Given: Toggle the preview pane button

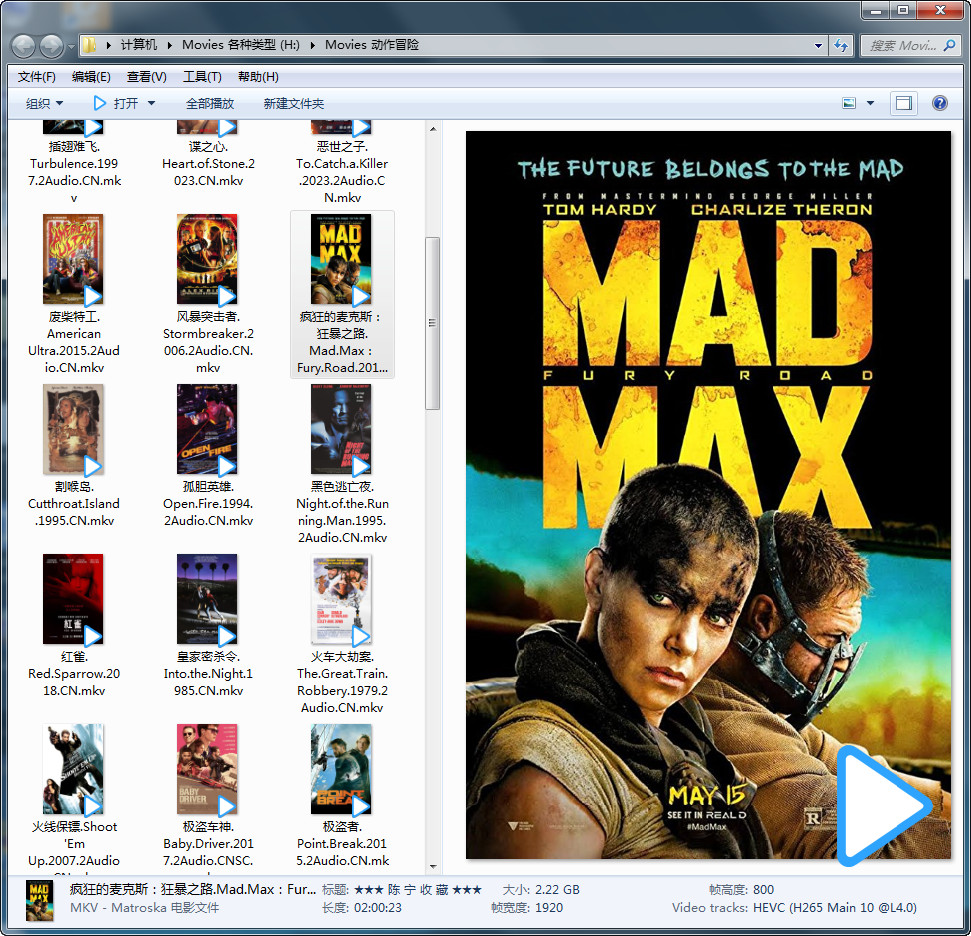Looking at the screenshot, I should pyautogui.click(x=903, y=103).
